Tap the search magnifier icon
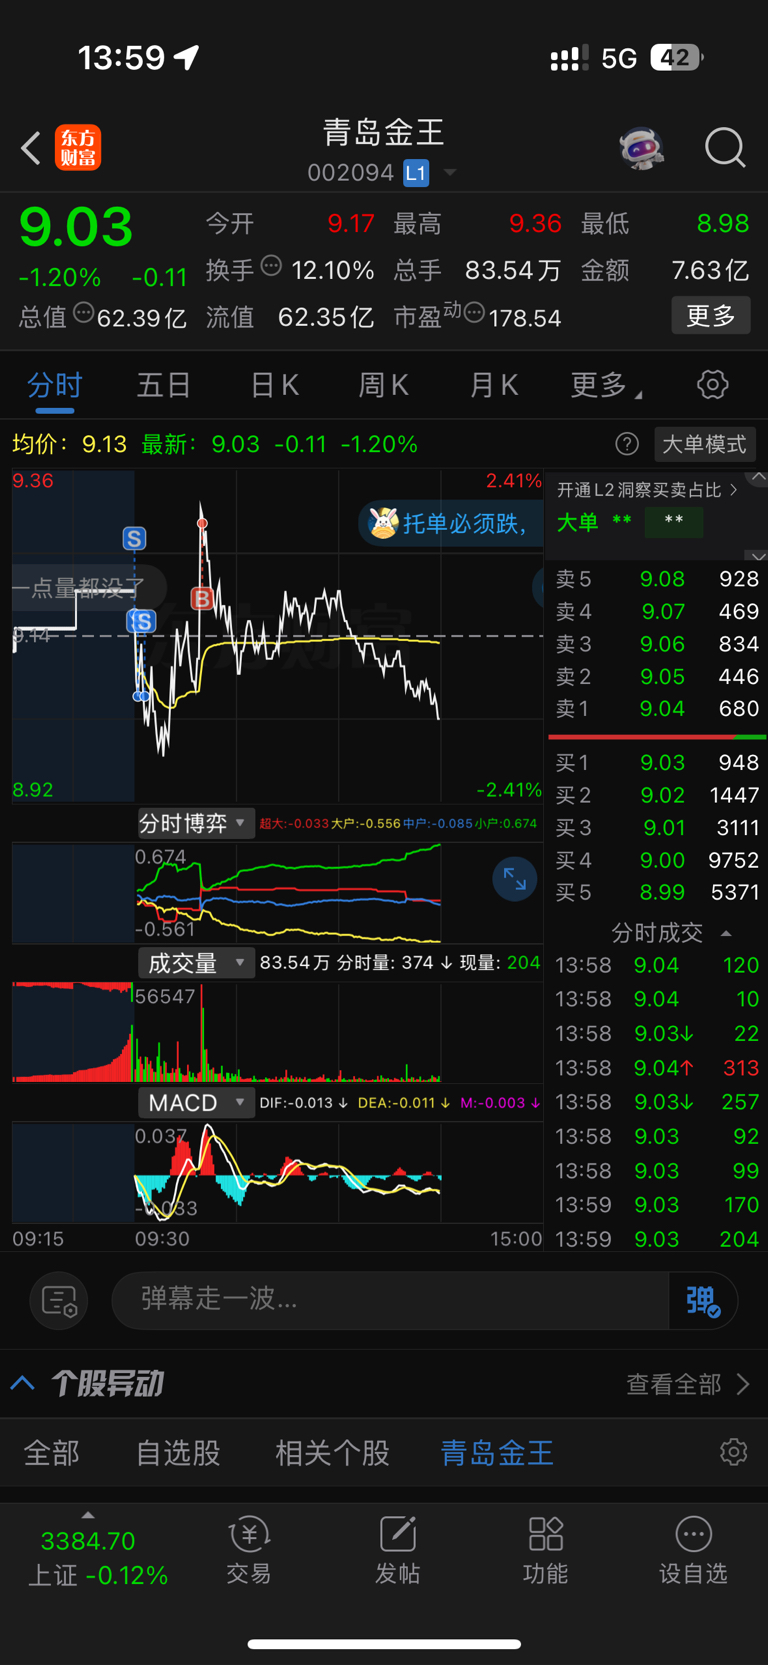The height and width of the screenshot is (1665, 769). (725, 148)
